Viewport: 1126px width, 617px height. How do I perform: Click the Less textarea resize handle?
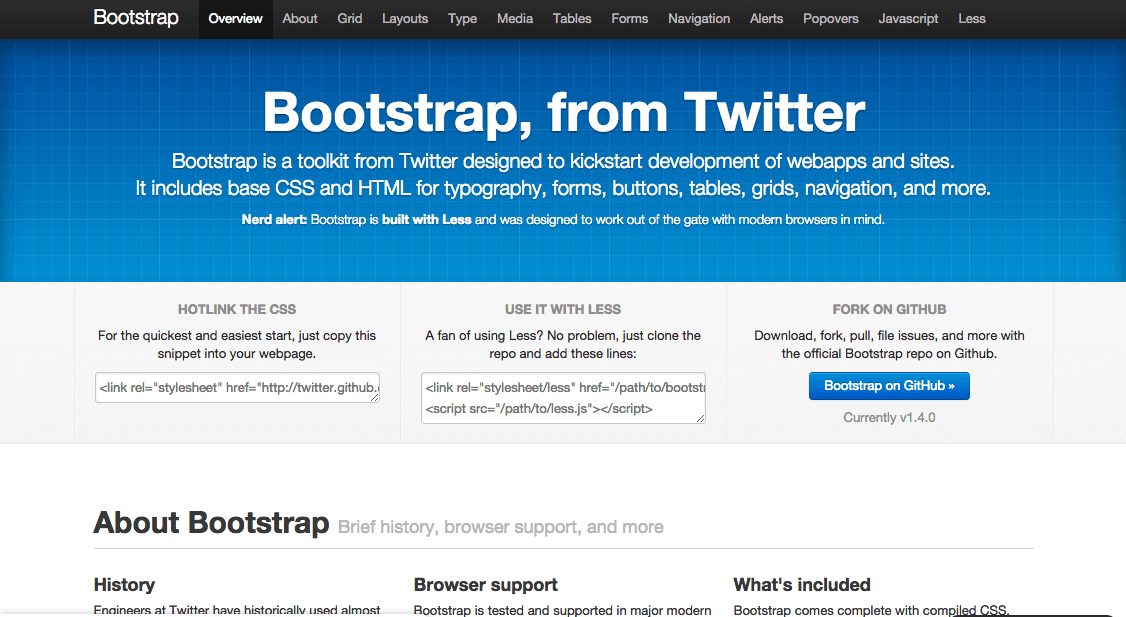point(700,418)
